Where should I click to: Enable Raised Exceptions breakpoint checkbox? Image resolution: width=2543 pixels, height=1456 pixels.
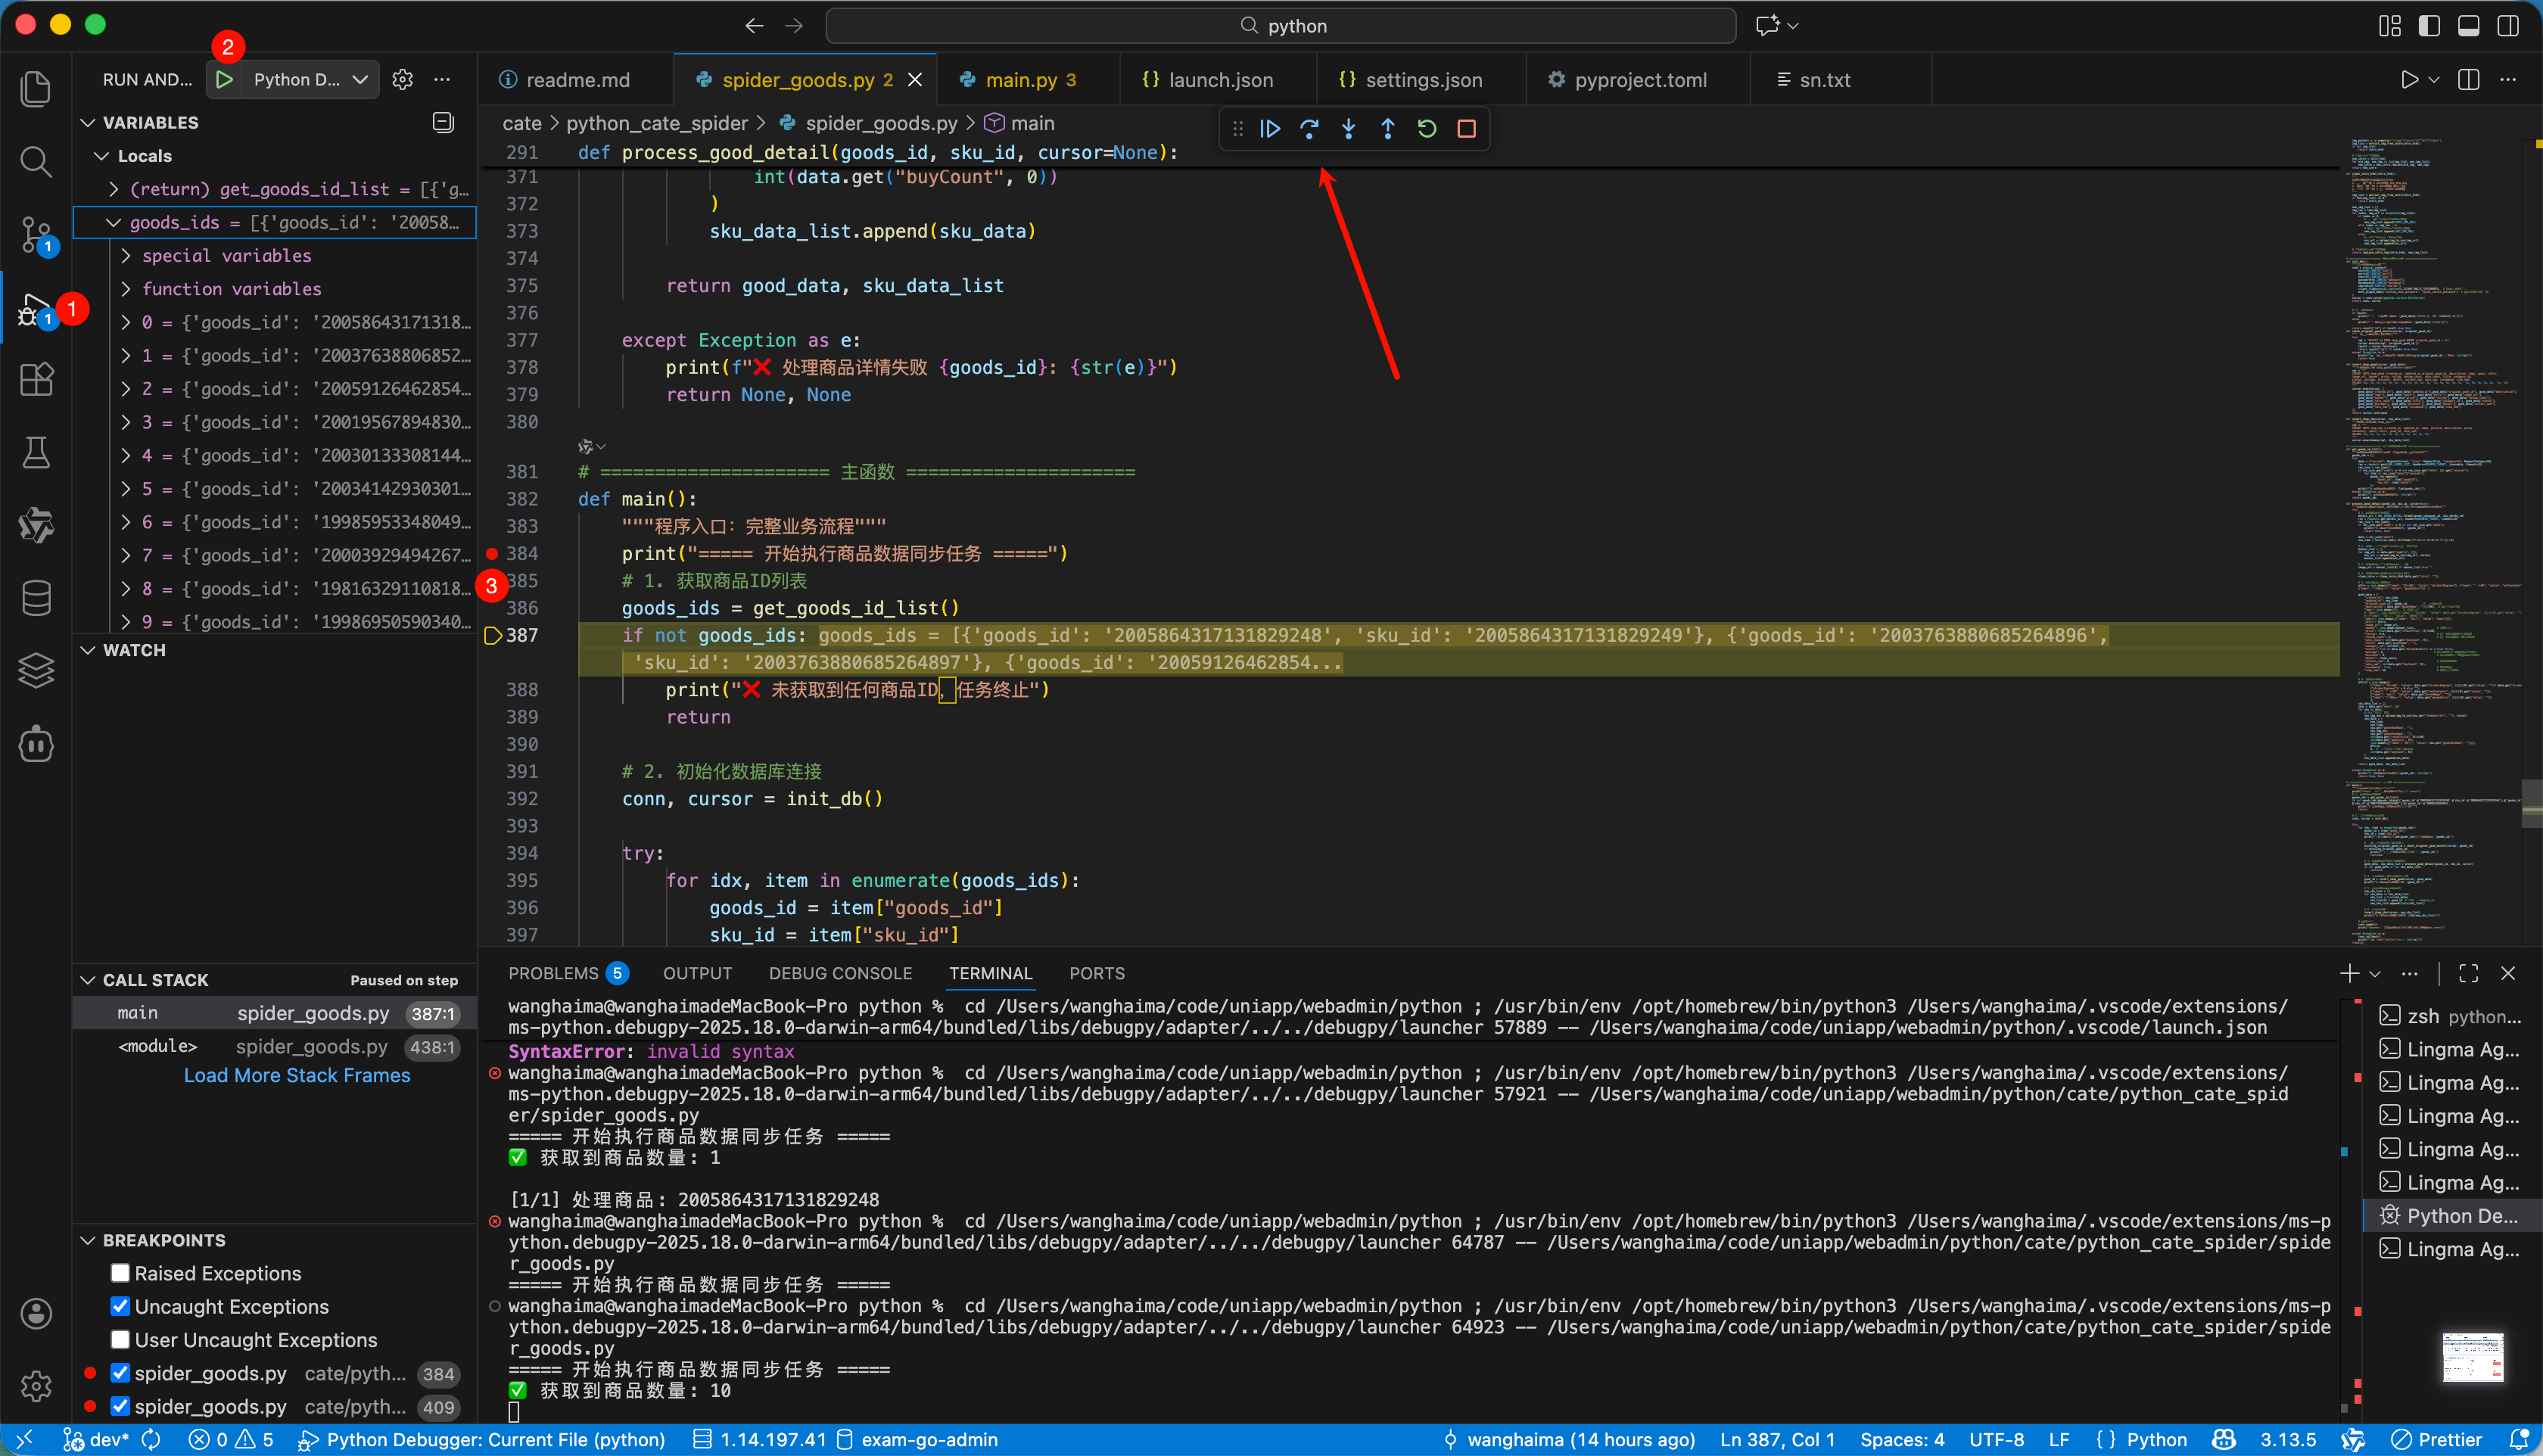click(121, 1273)
